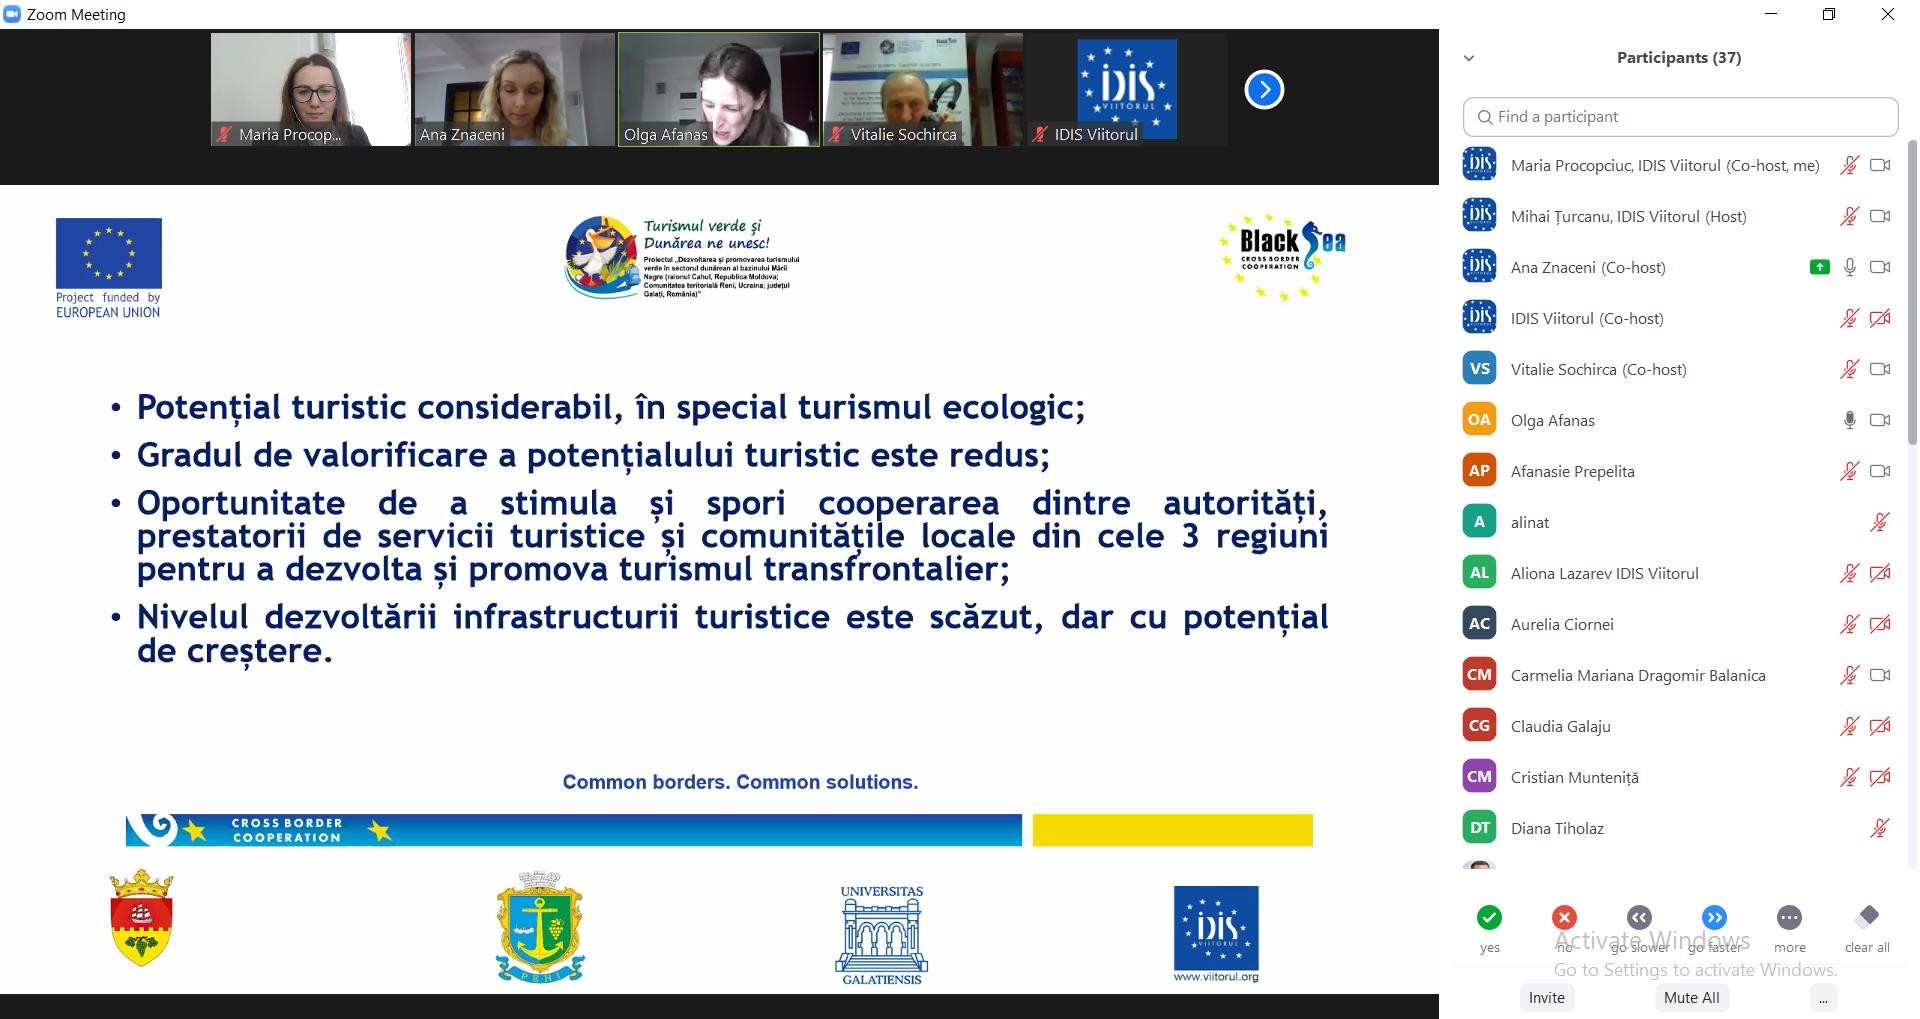Click Olga Afanas camera icon
The image size is (1920, 1019).
pos(1880,421)
